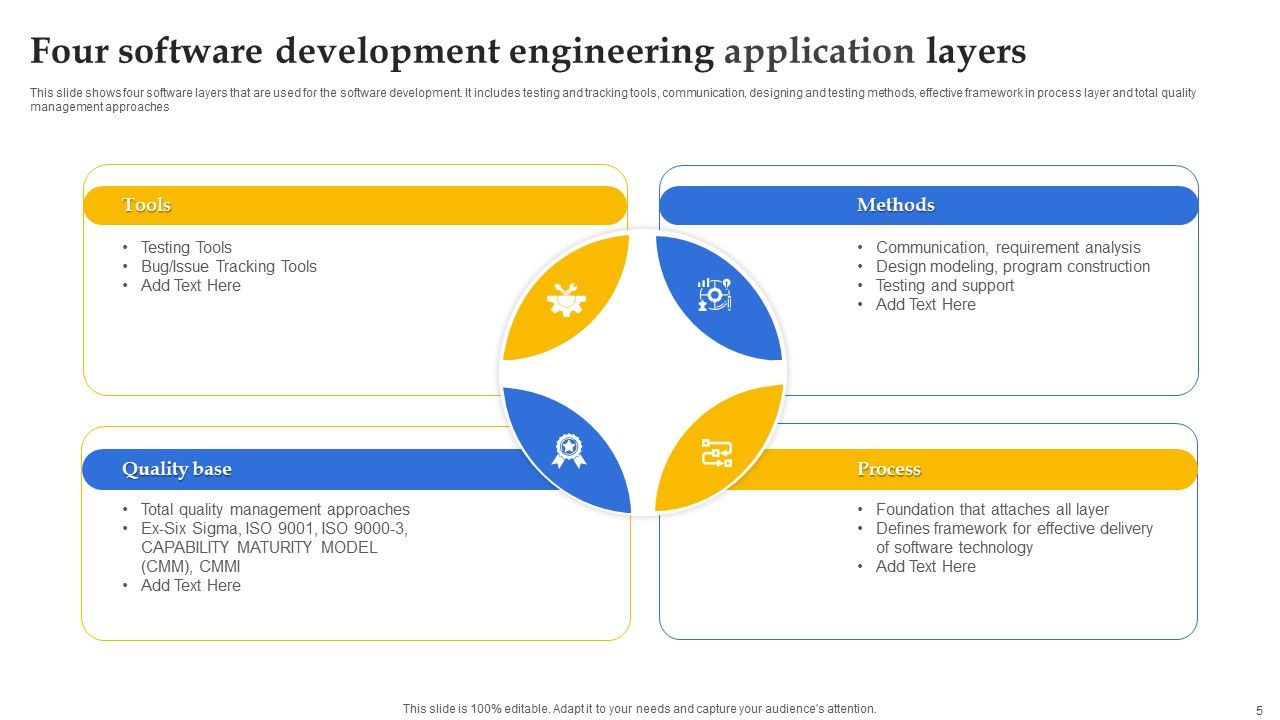This screenshot has width=1280, height=720.
Task: Click the Bug/Issue Tracking Tools bullet
Action: tap(229, 266)
